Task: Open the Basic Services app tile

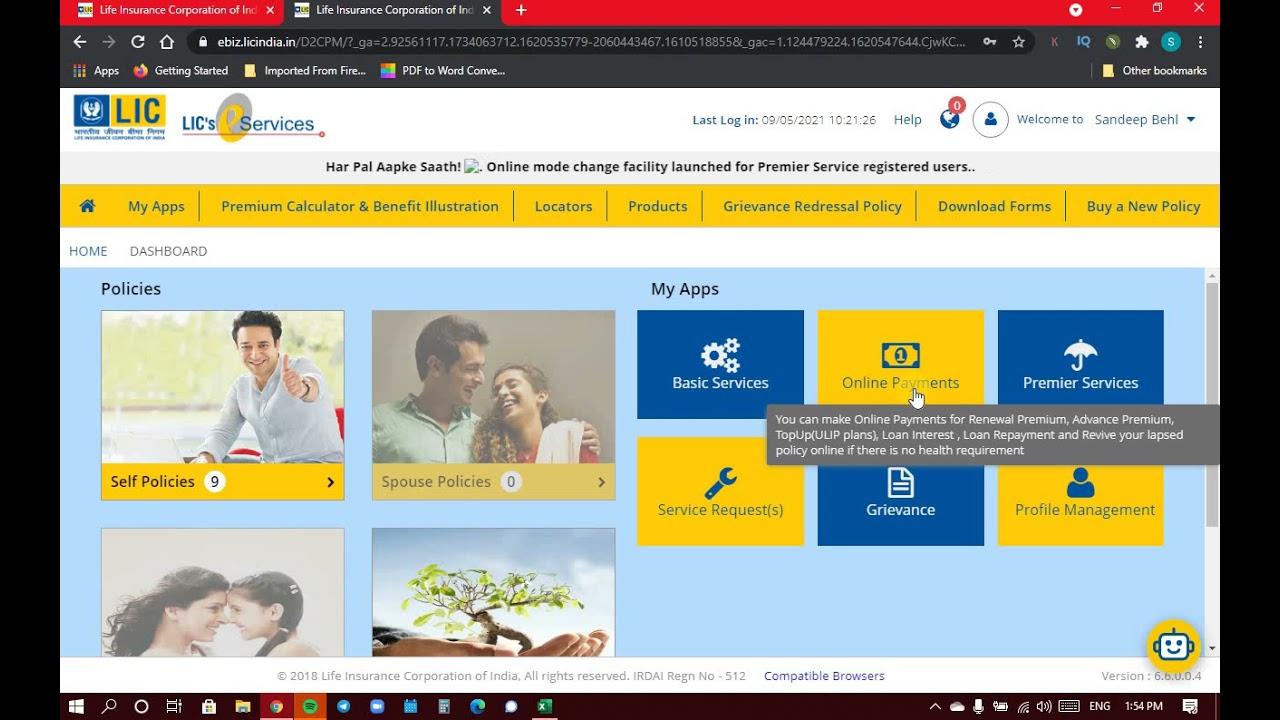Action: click(x=720, y=364)
